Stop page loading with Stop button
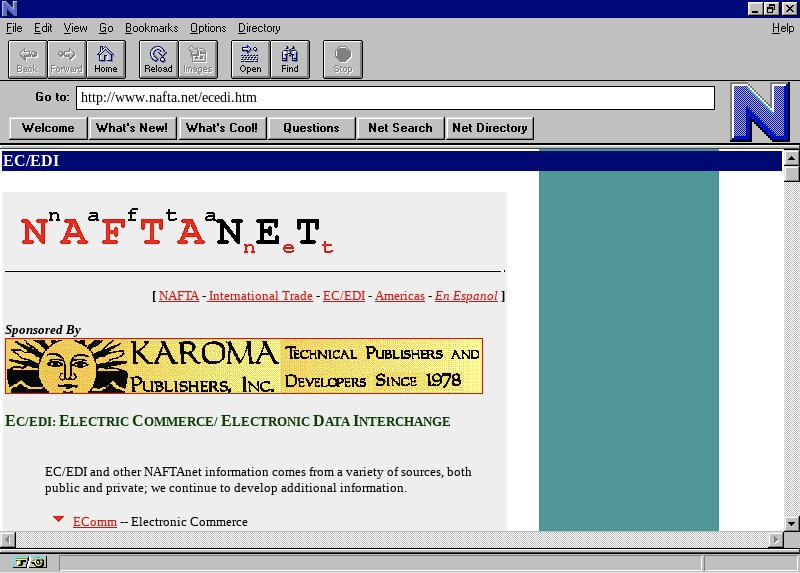The width and height of the screenshot is (800, 573). pos(342,59)
